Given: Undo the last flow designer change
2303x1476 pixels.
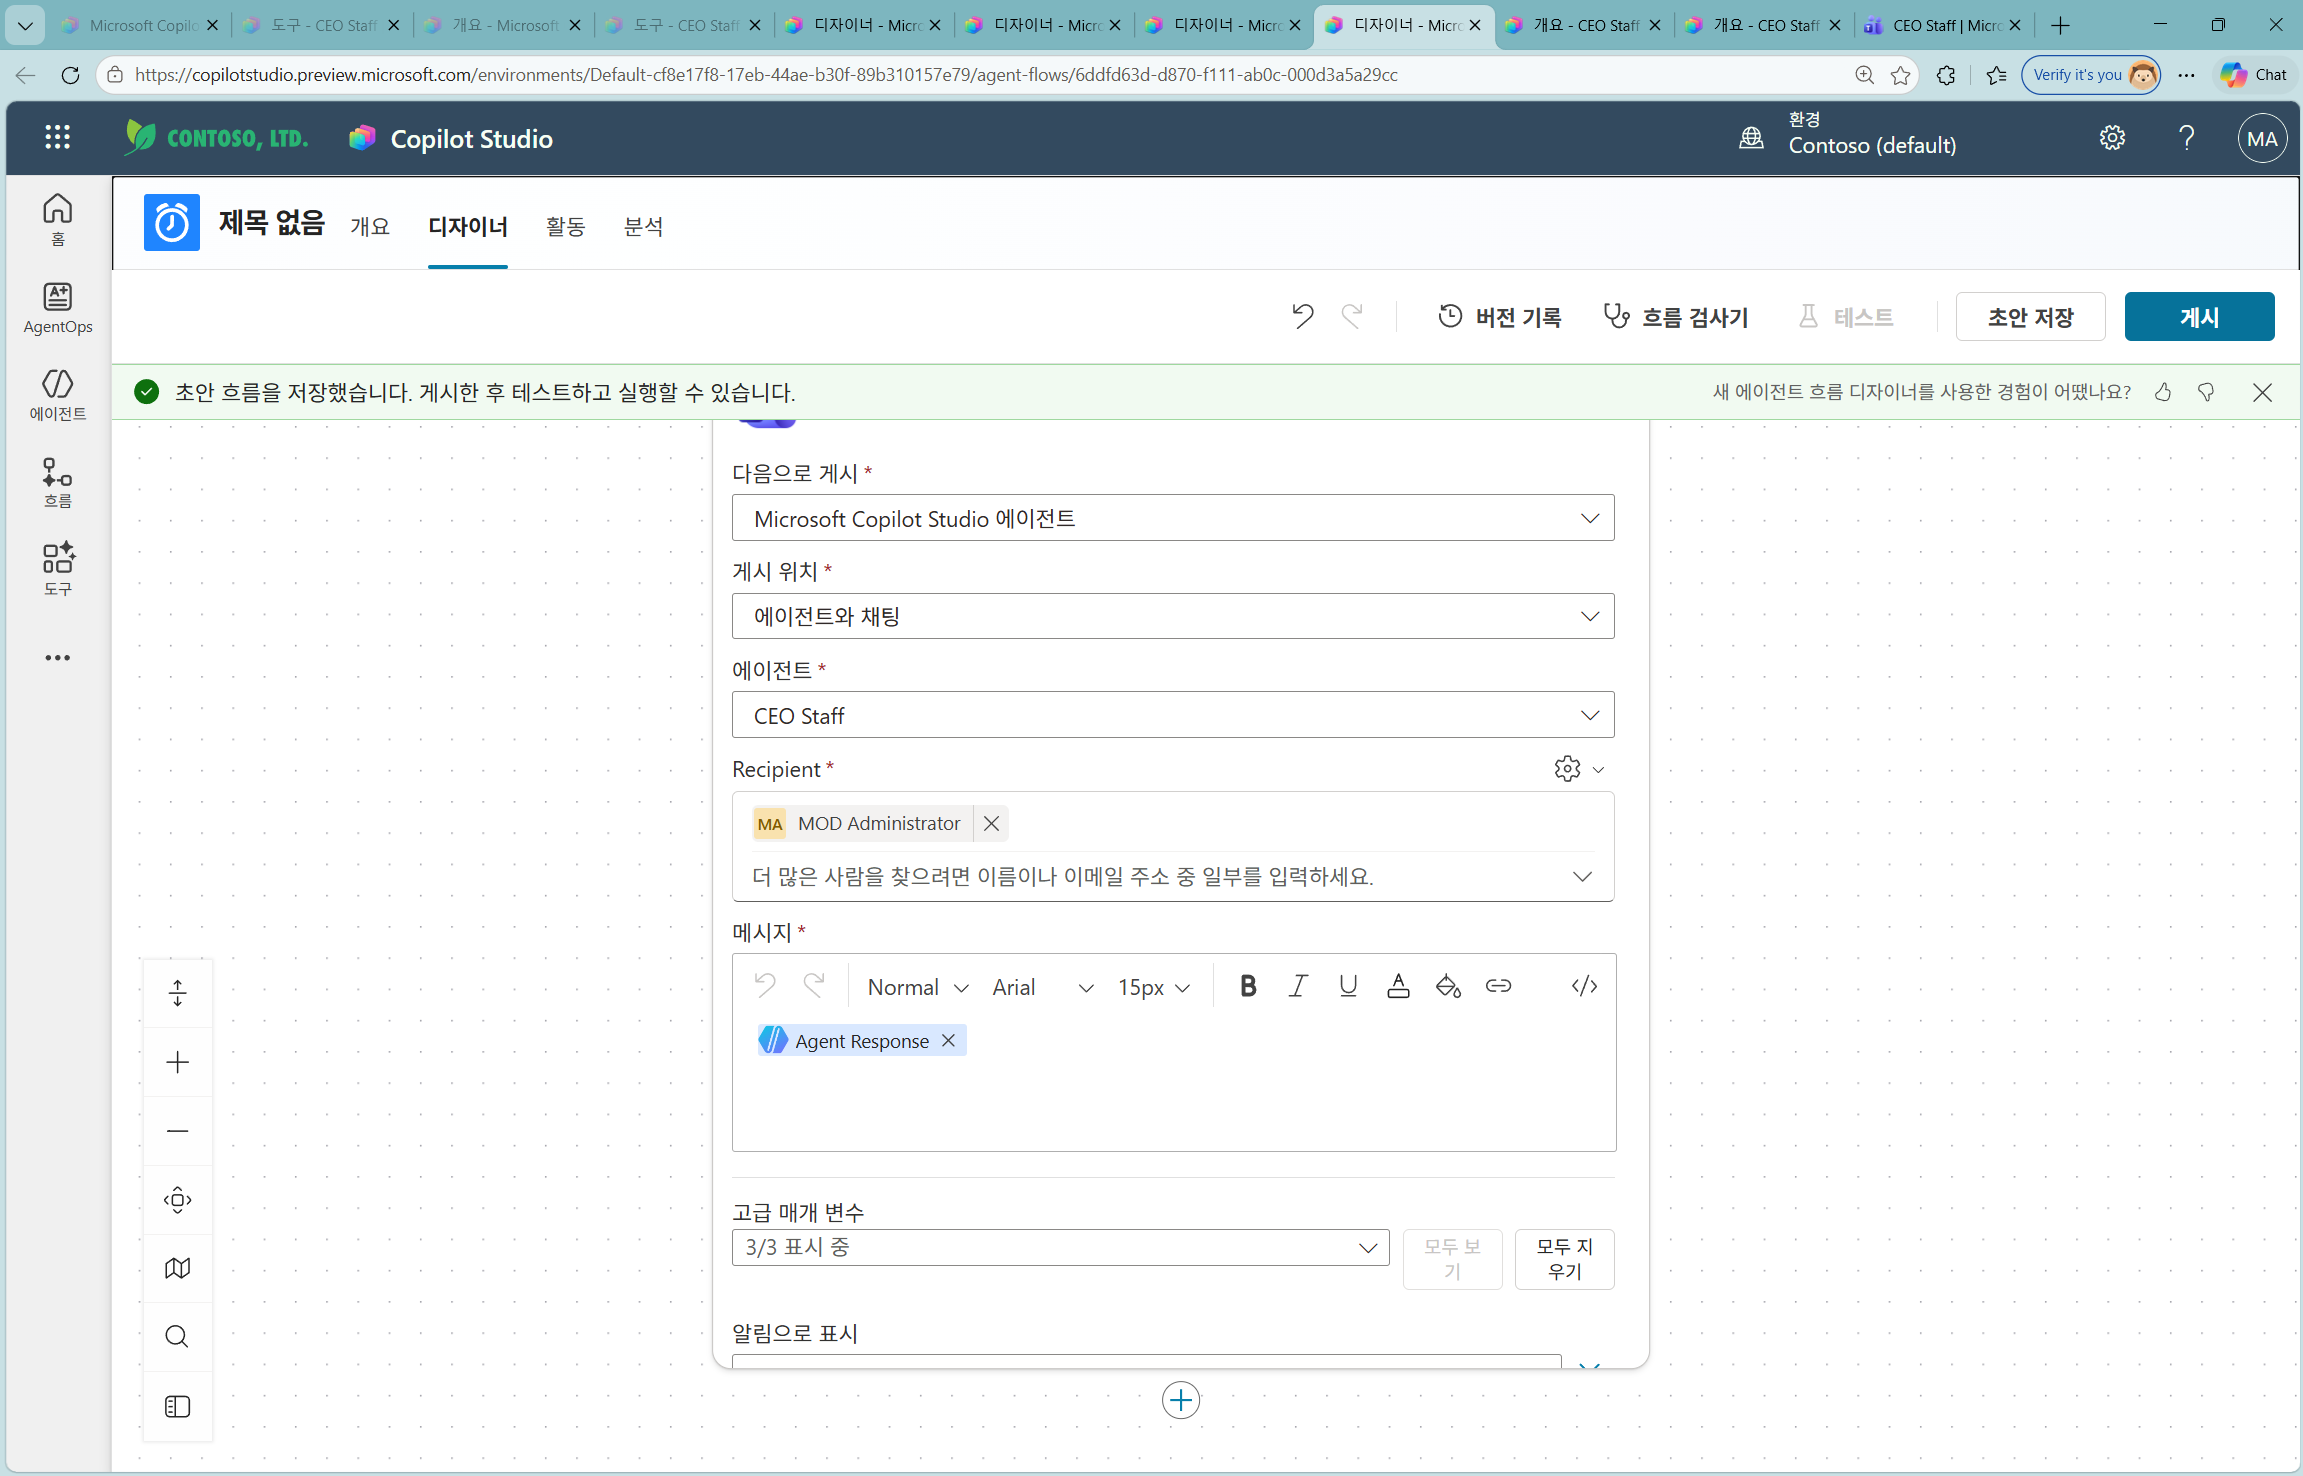Looking at the screenshot, I should pyautogui.click(x=1302, y=316).
